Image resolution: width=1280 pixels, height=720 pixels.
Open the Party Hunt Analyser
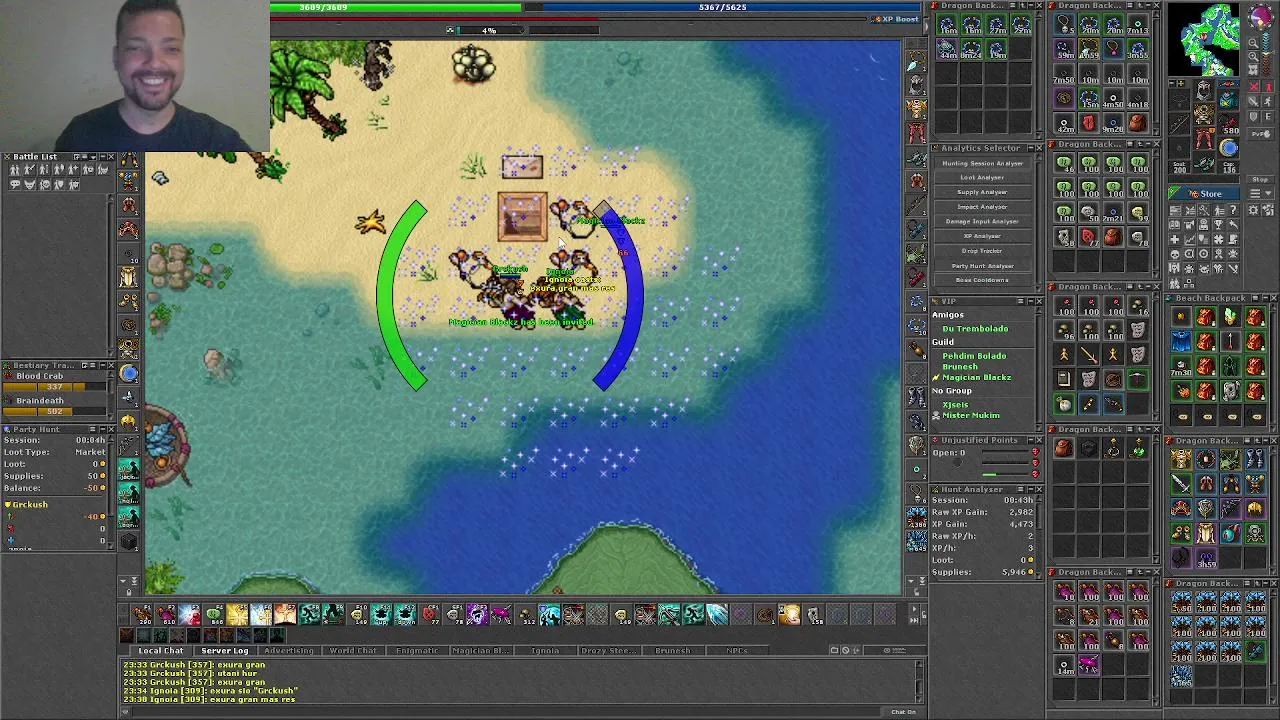pyautogui.click(x=983, y=266)
